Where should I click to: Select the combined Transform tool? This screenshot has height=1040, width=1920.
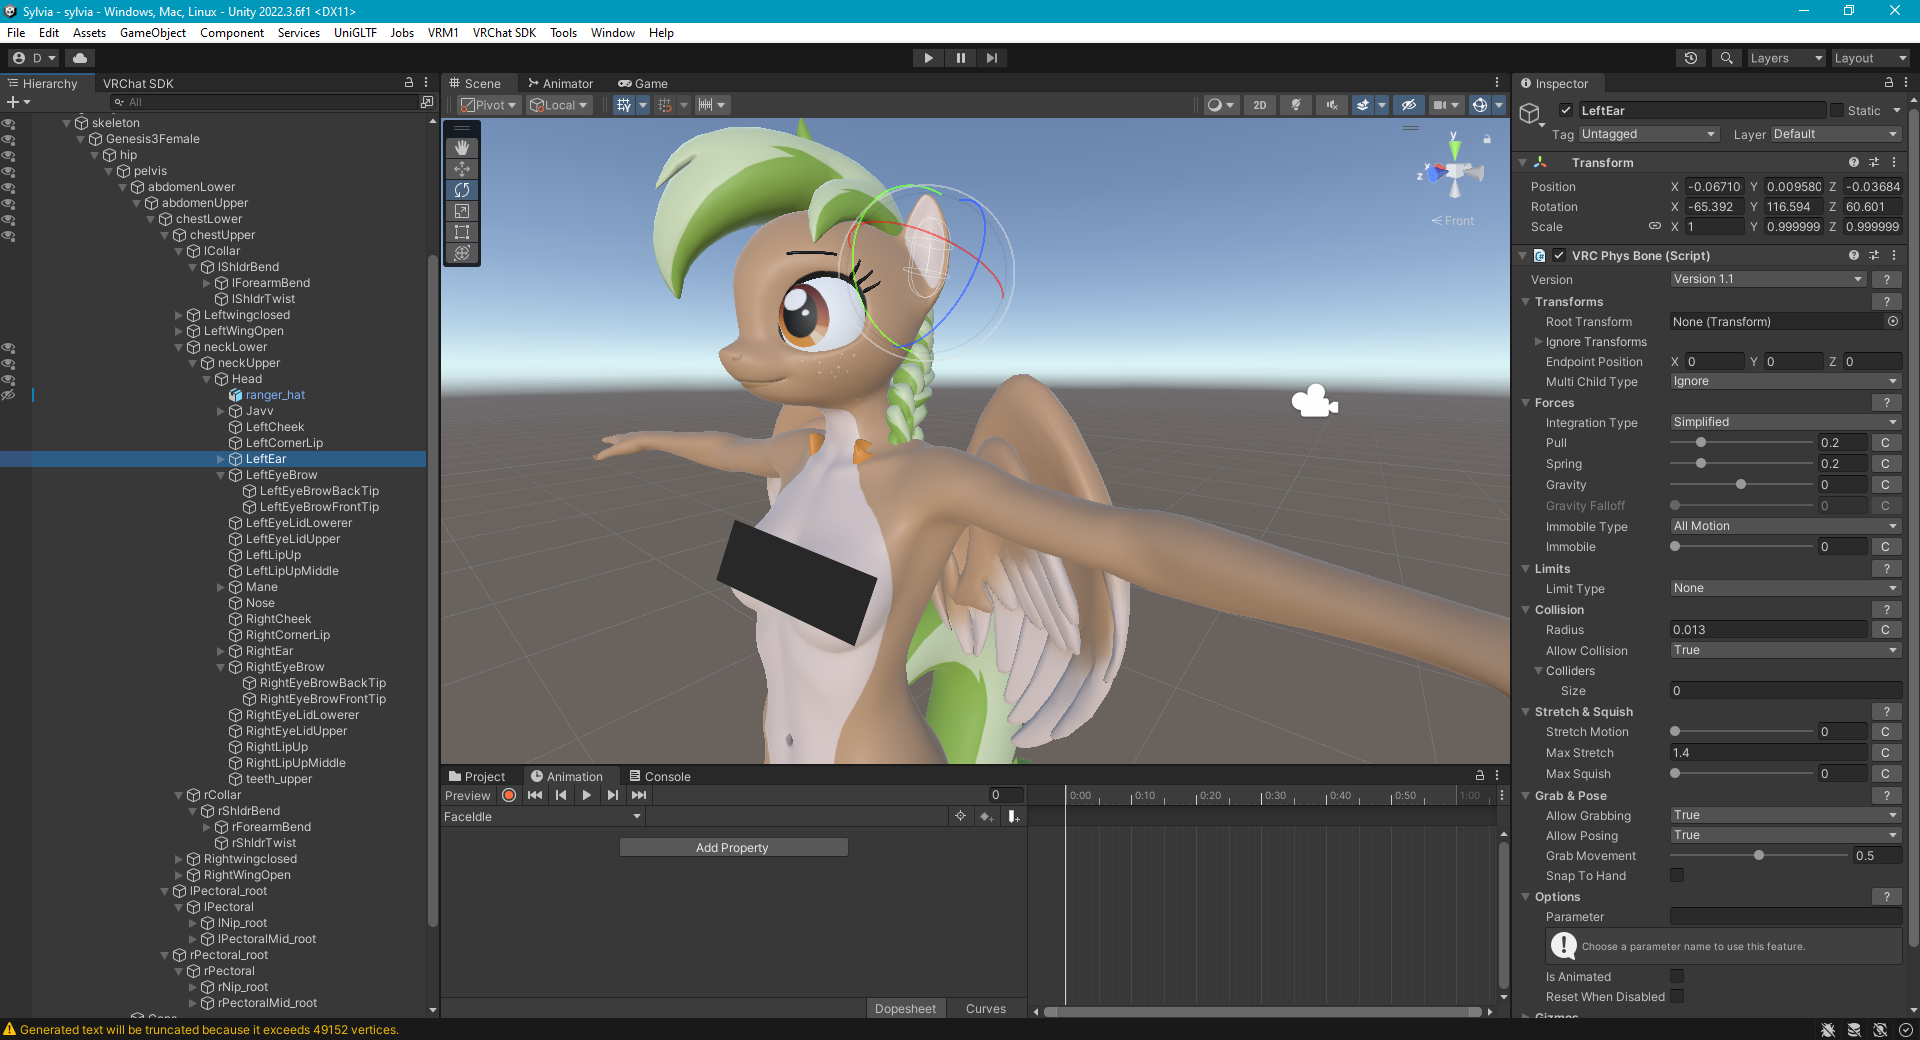461,253
